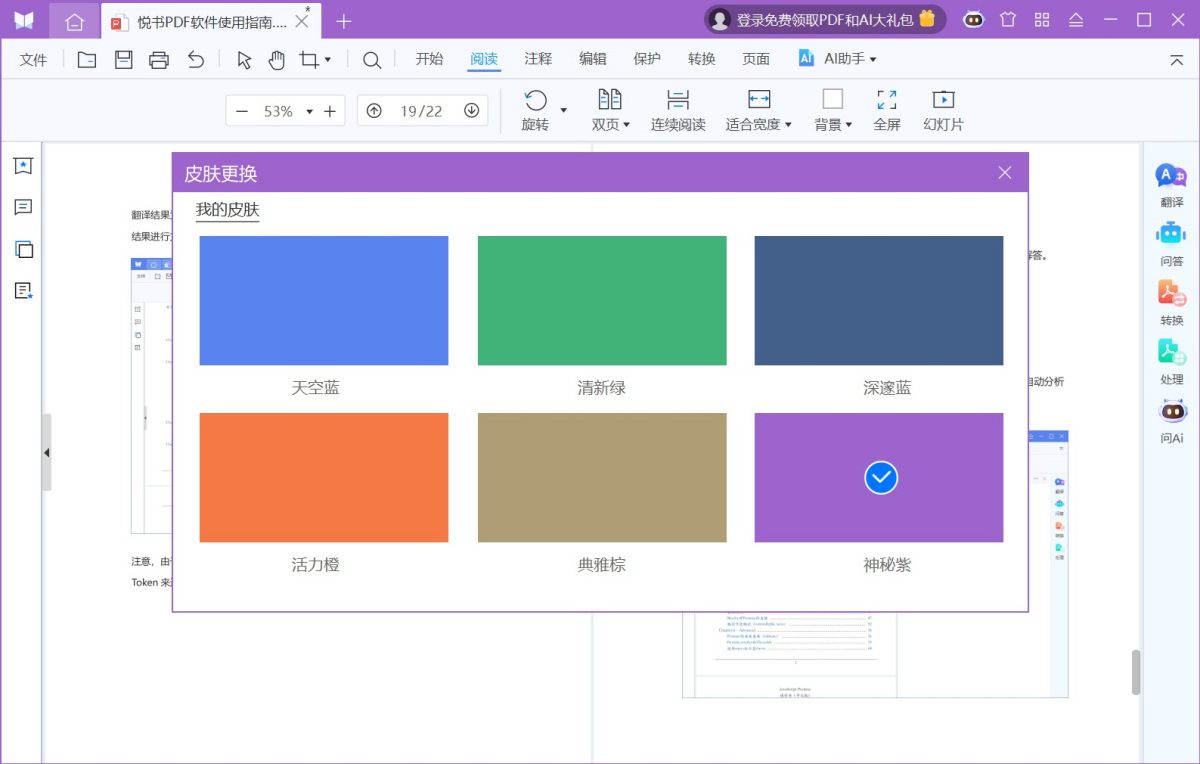Switch to the 注释 ribbon tab
This screenshot has height=764, width=1200.
tap(538, 59)
